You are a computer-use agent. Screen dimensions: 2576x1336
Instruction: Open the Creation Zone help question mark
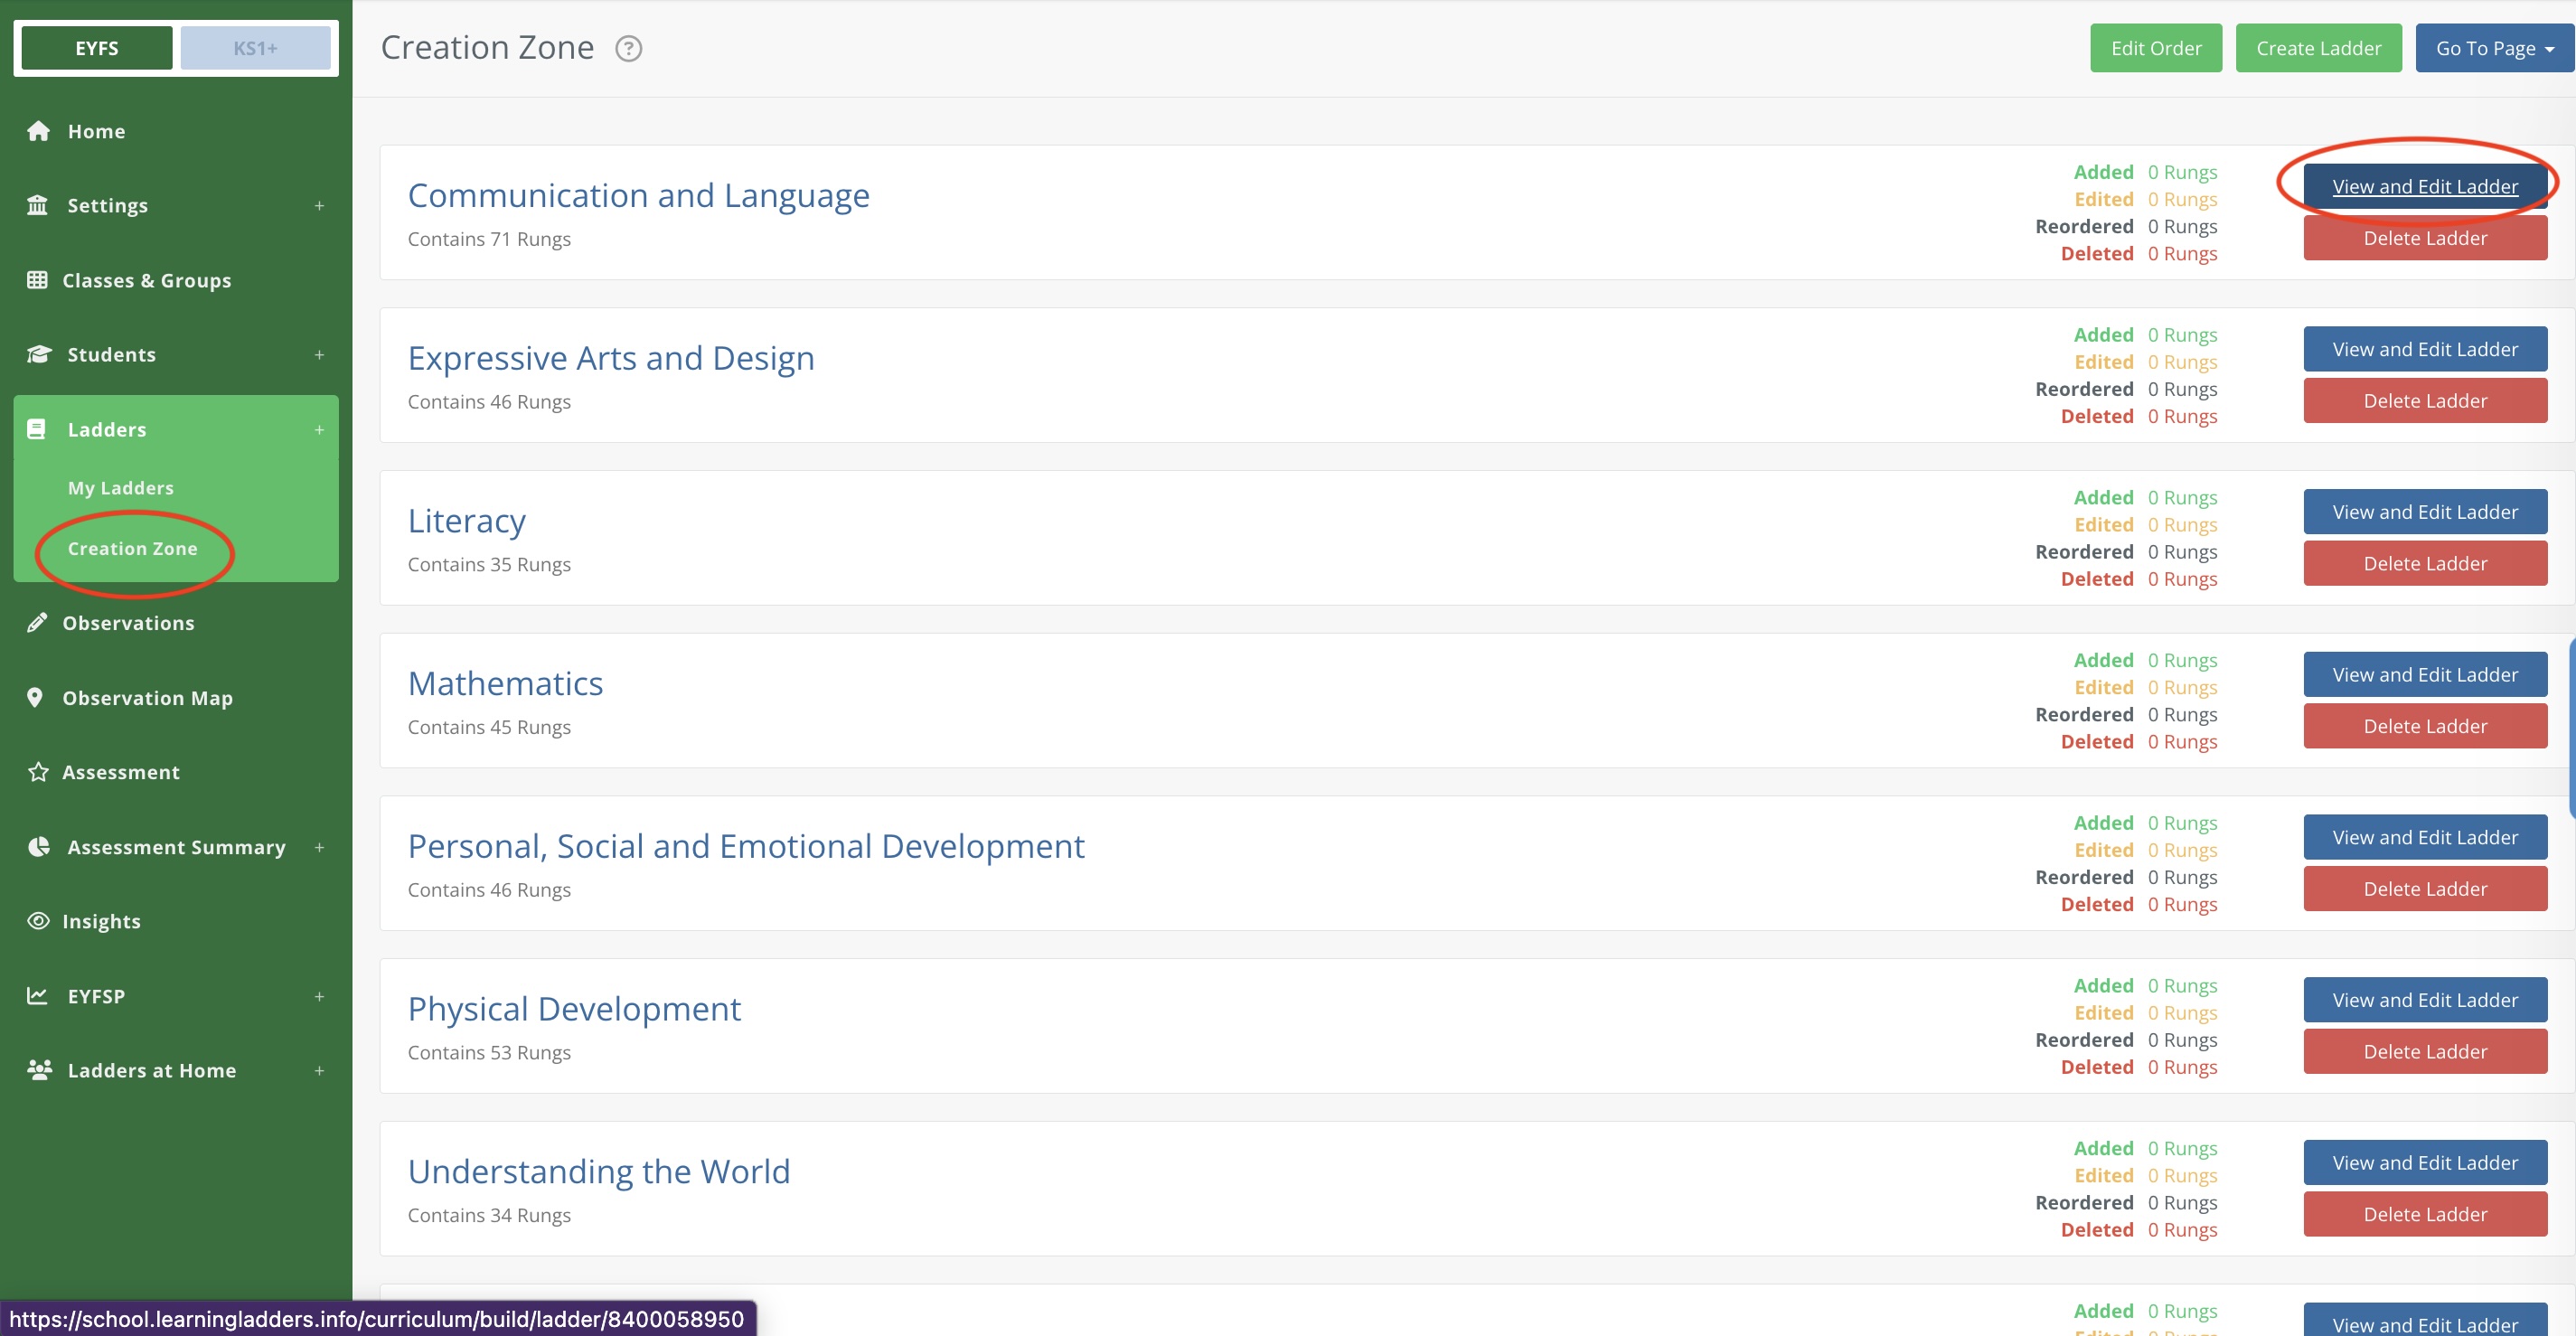click(628, 48)
